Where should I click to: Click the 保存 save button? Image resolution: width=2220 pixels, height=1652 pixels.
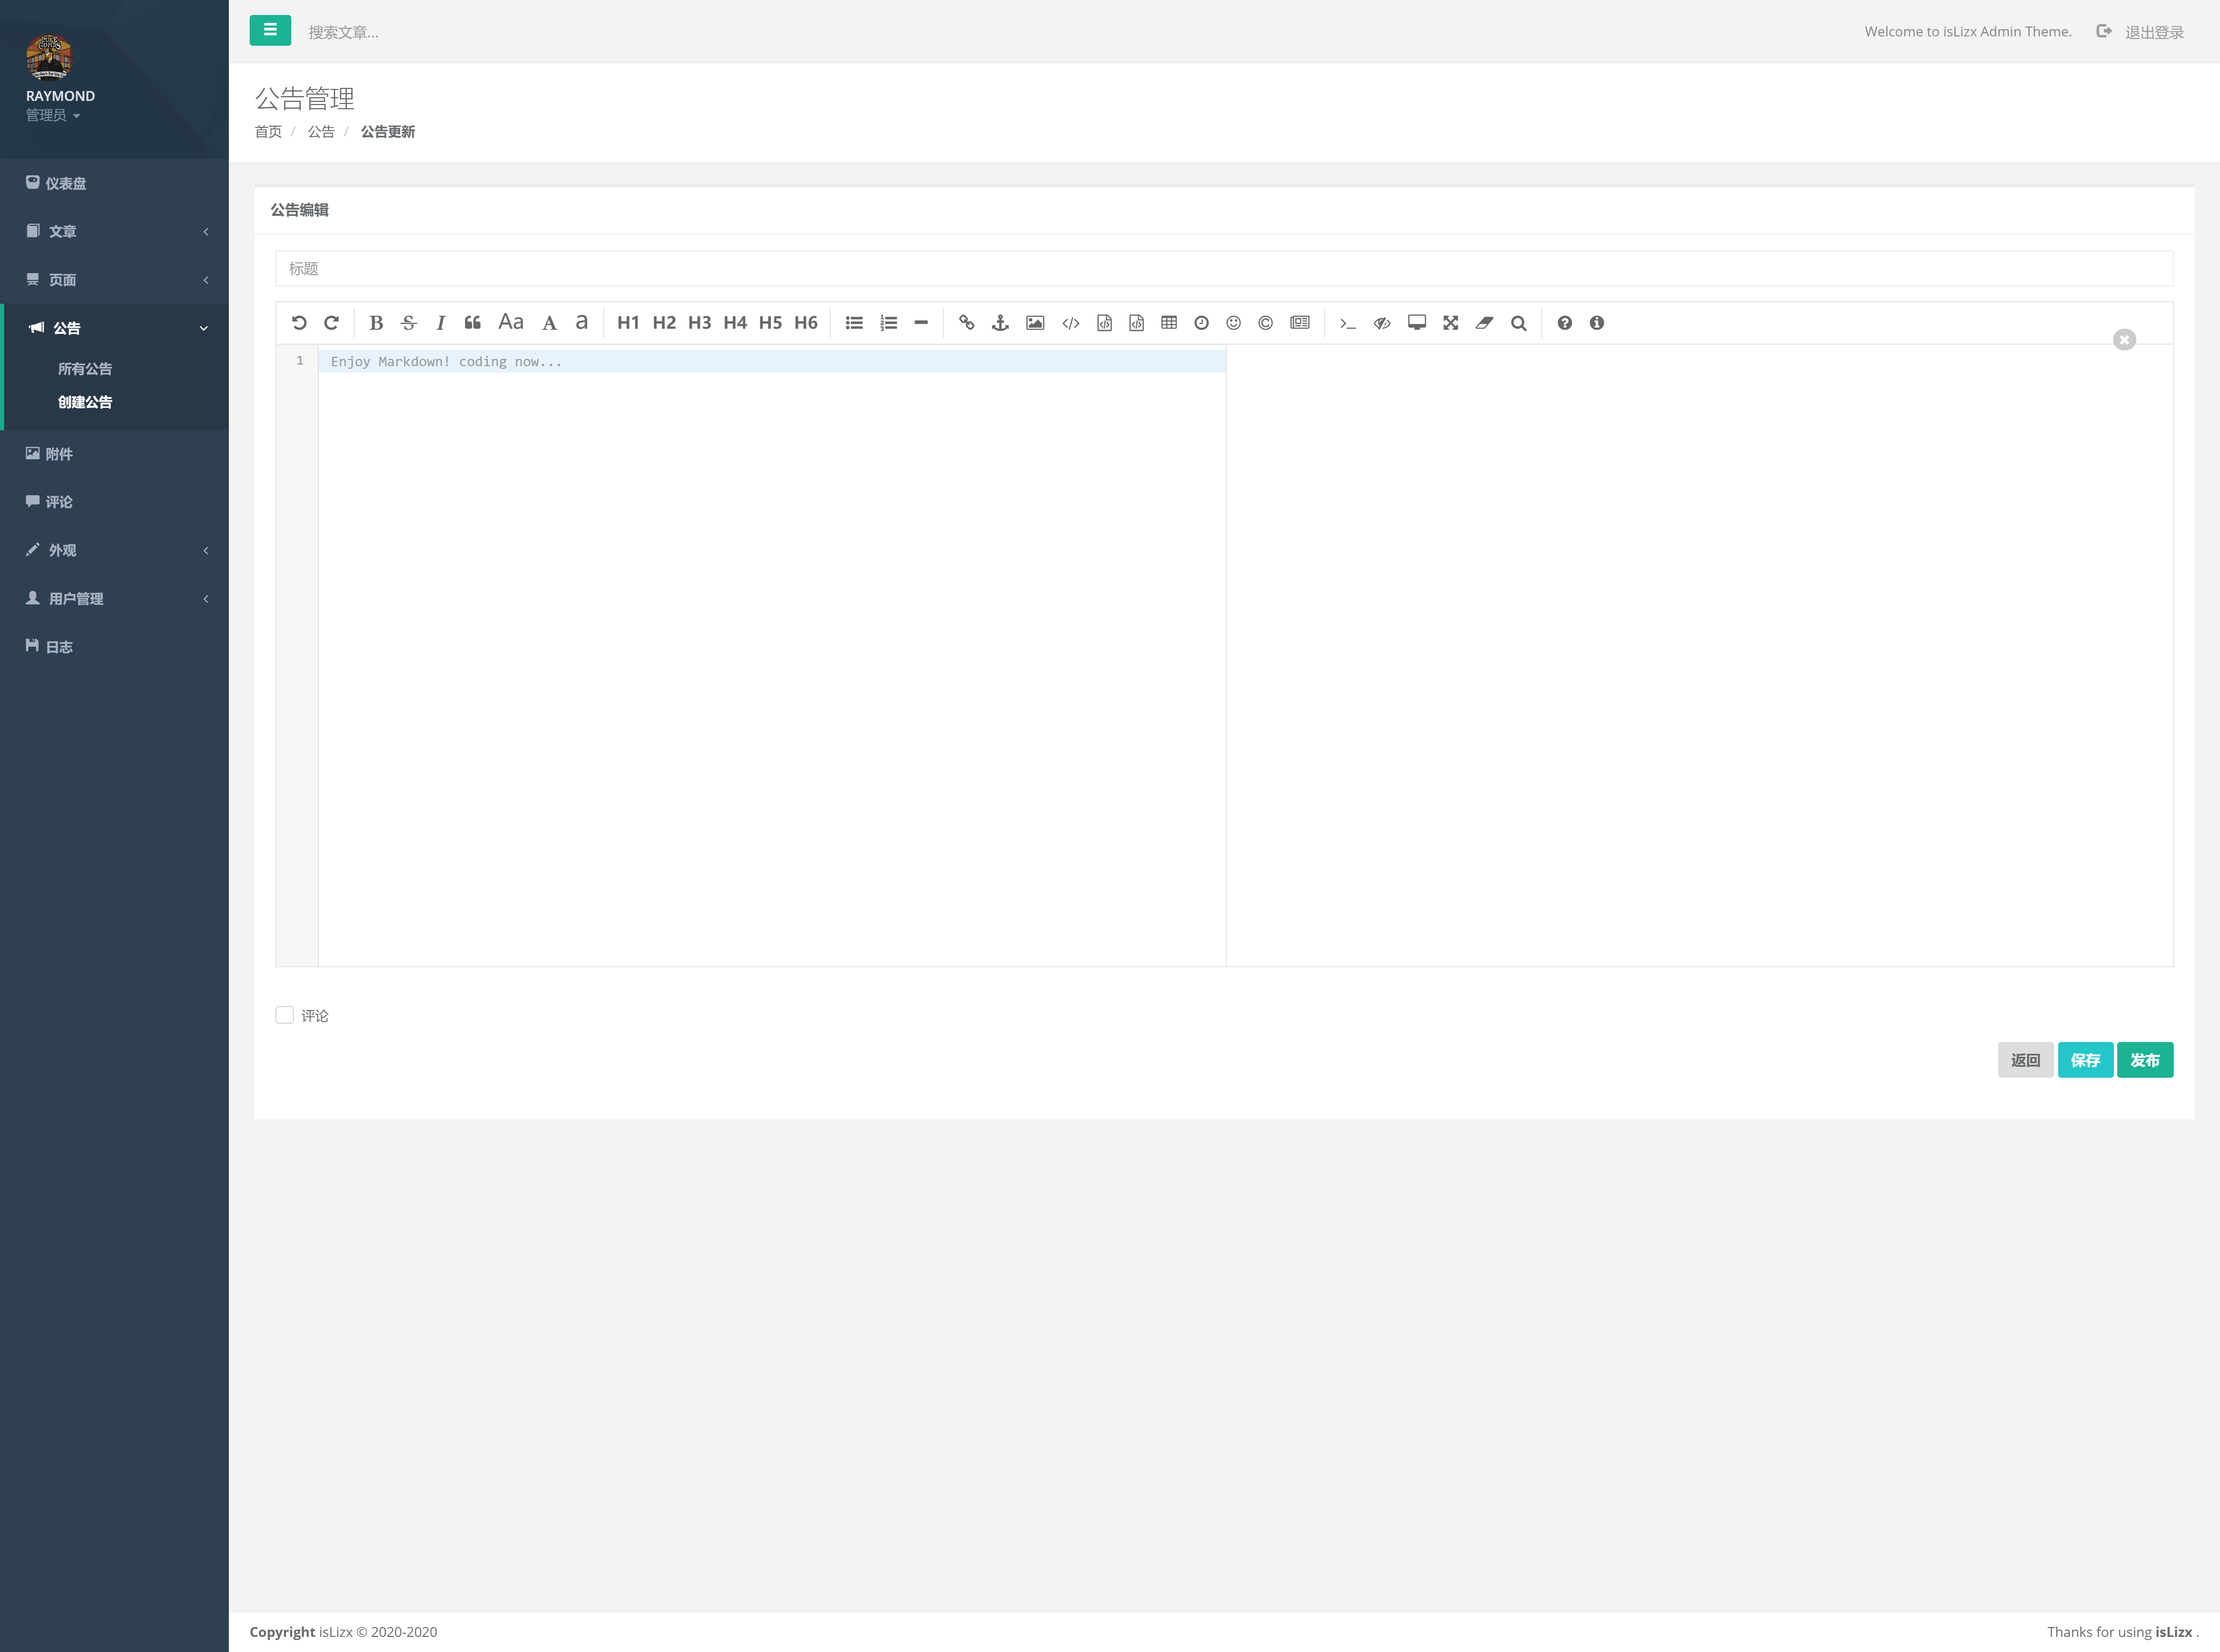[2085, 1060]
